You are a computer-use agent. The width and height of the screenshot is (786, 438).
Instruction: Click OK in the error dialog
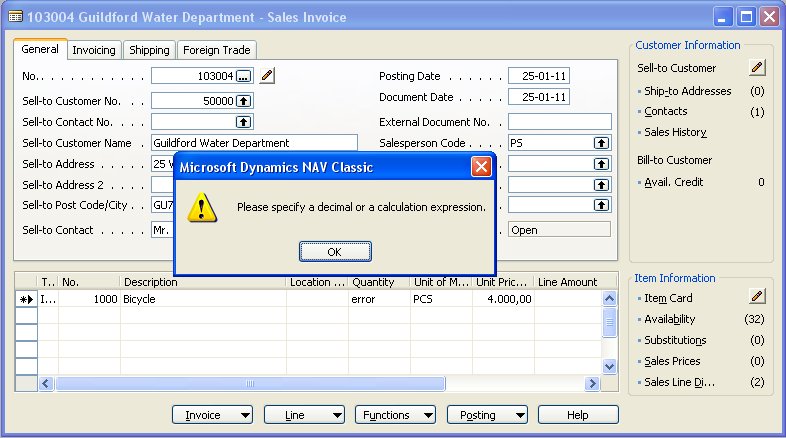click(x=335, y=252)
